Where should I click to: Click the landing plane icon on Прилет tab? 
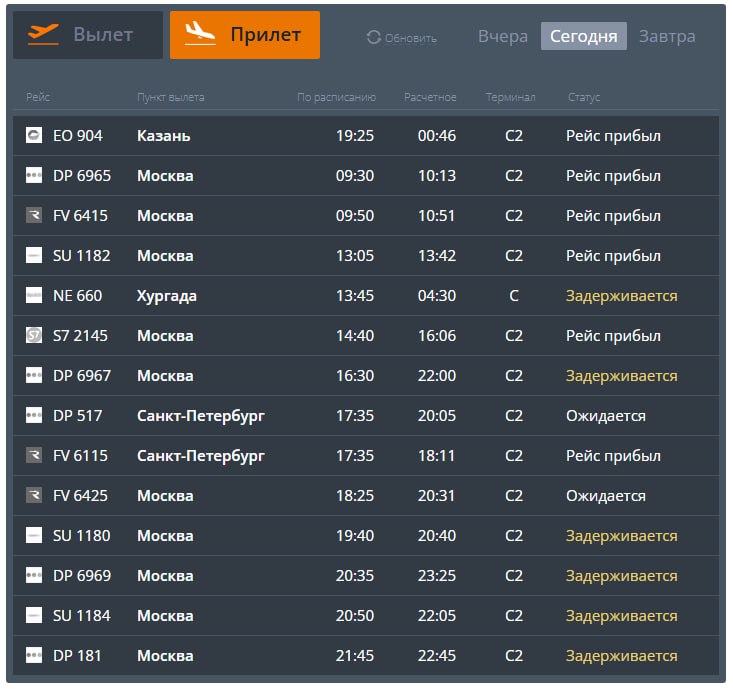click(200, 34)
